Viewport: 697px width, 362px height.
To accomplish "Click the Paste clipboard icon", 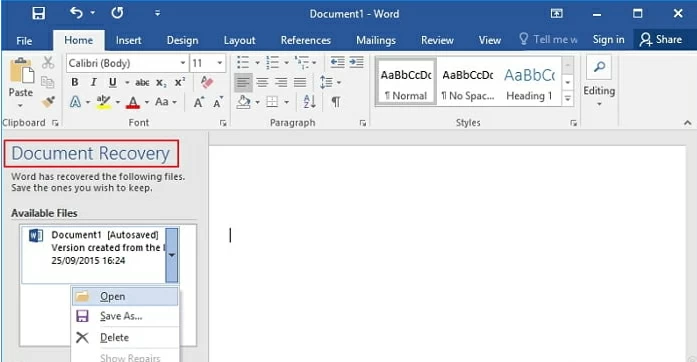I will pos(21,71).
